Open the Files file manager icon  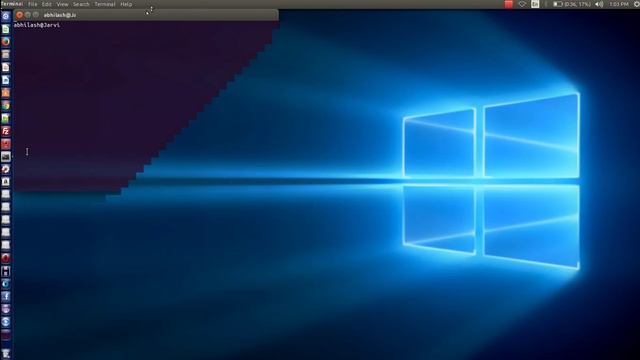tap(6, 54)
